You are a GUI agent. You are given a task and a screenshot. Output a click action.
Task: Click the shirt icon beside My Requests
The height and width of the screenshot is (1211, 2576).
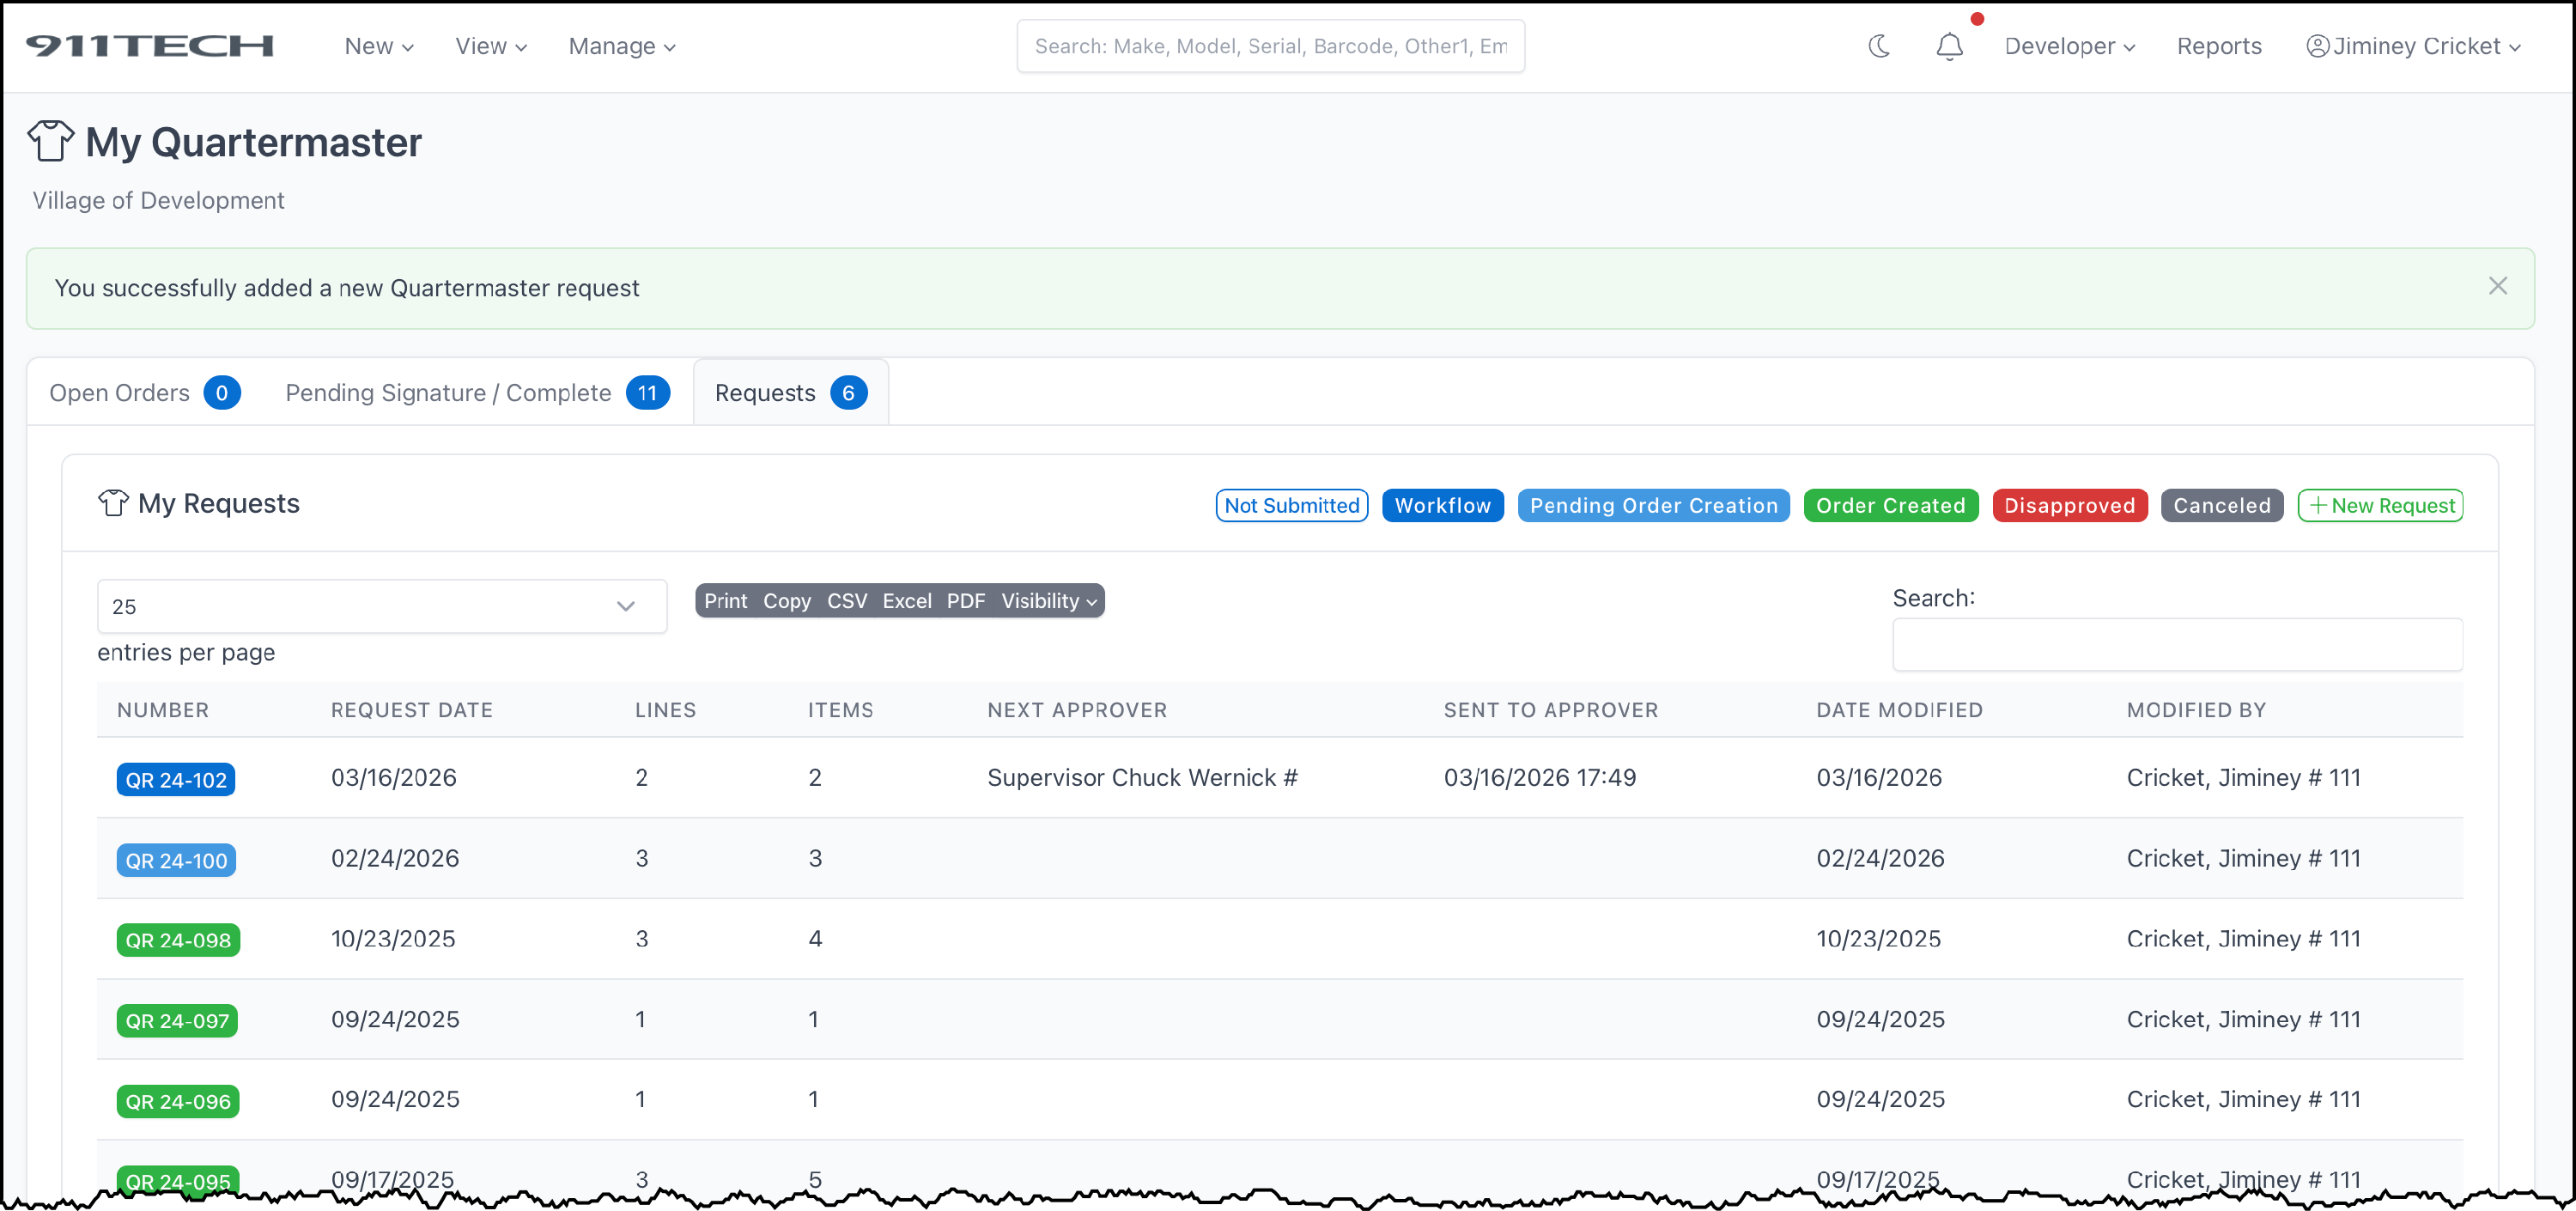[113, 503]
